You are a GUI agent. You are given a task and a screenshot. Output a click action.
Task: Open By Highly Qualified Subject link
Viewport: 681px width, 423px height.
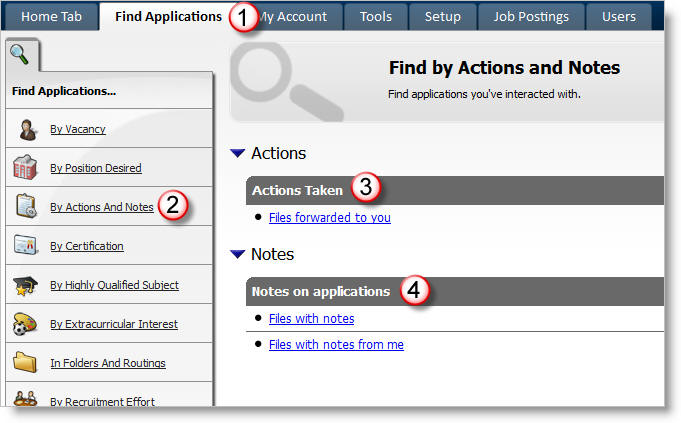114,285
